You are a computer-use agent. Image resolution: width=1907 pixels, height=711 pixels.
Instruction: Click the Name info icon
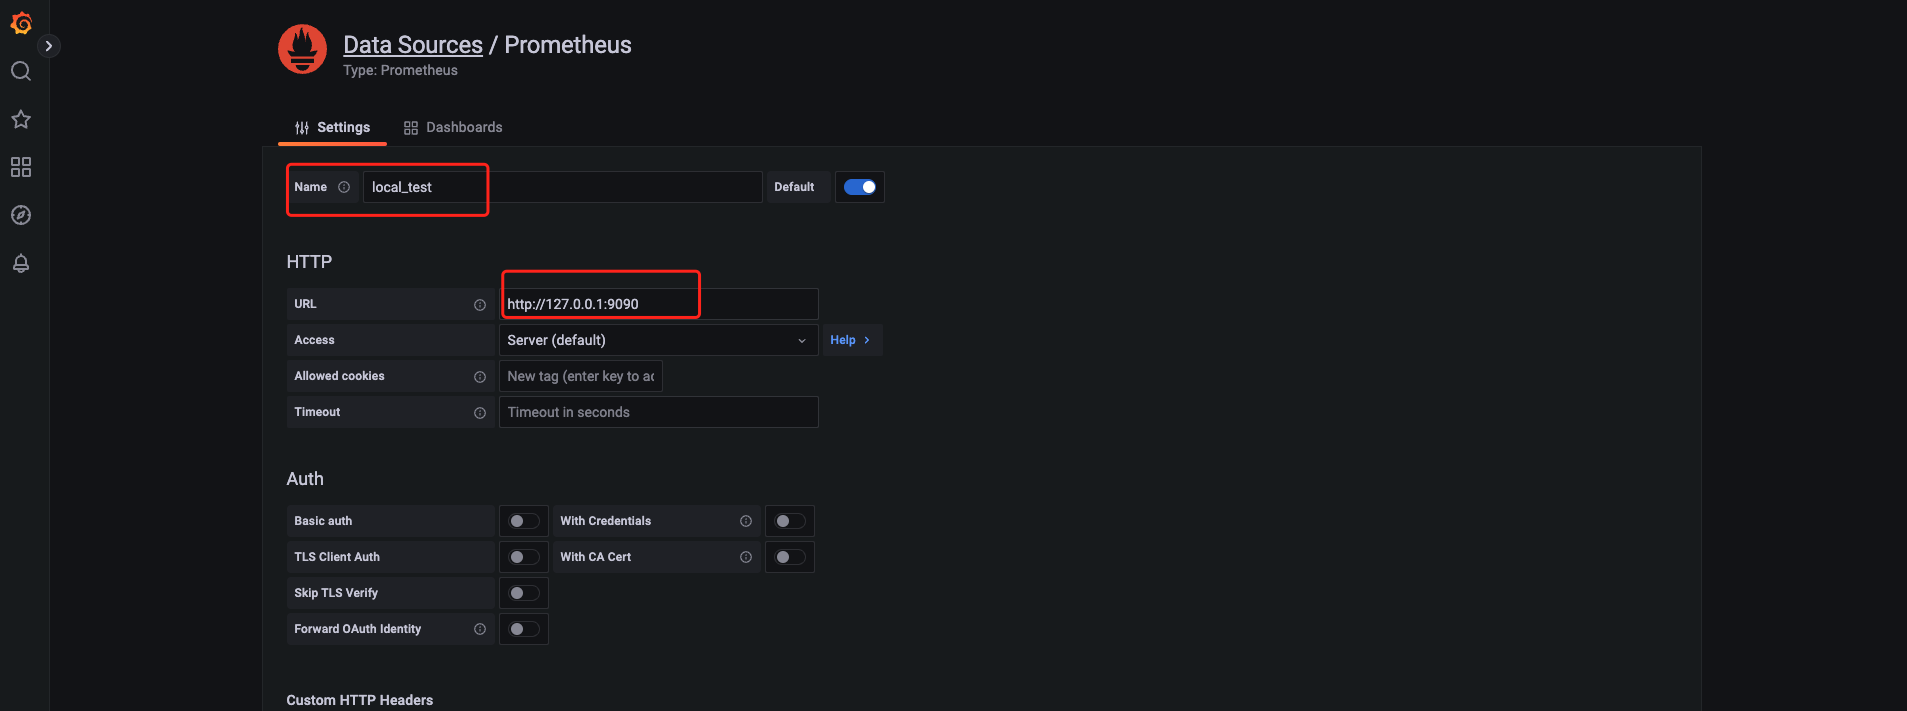click(x=344, y=187)
